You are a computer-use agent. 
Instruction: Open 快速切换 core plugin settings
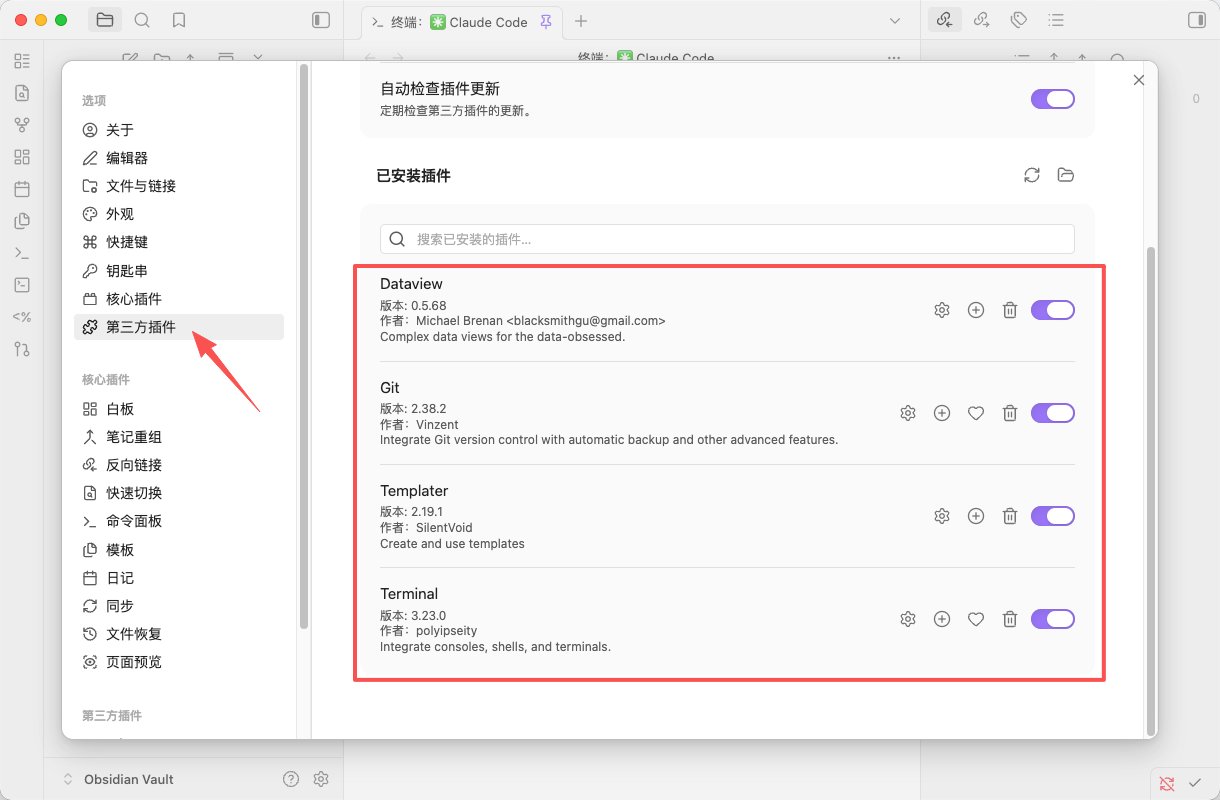pos(179,493)
